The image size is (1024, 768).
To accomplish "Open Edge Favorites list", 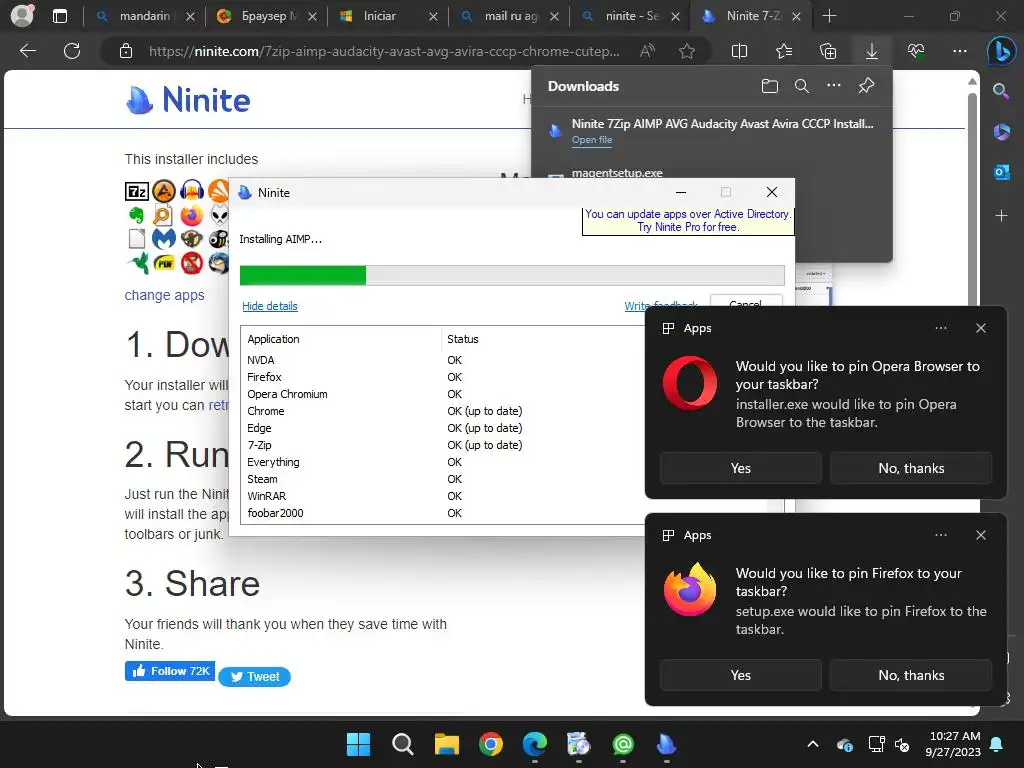I will [x=784, y=51].
